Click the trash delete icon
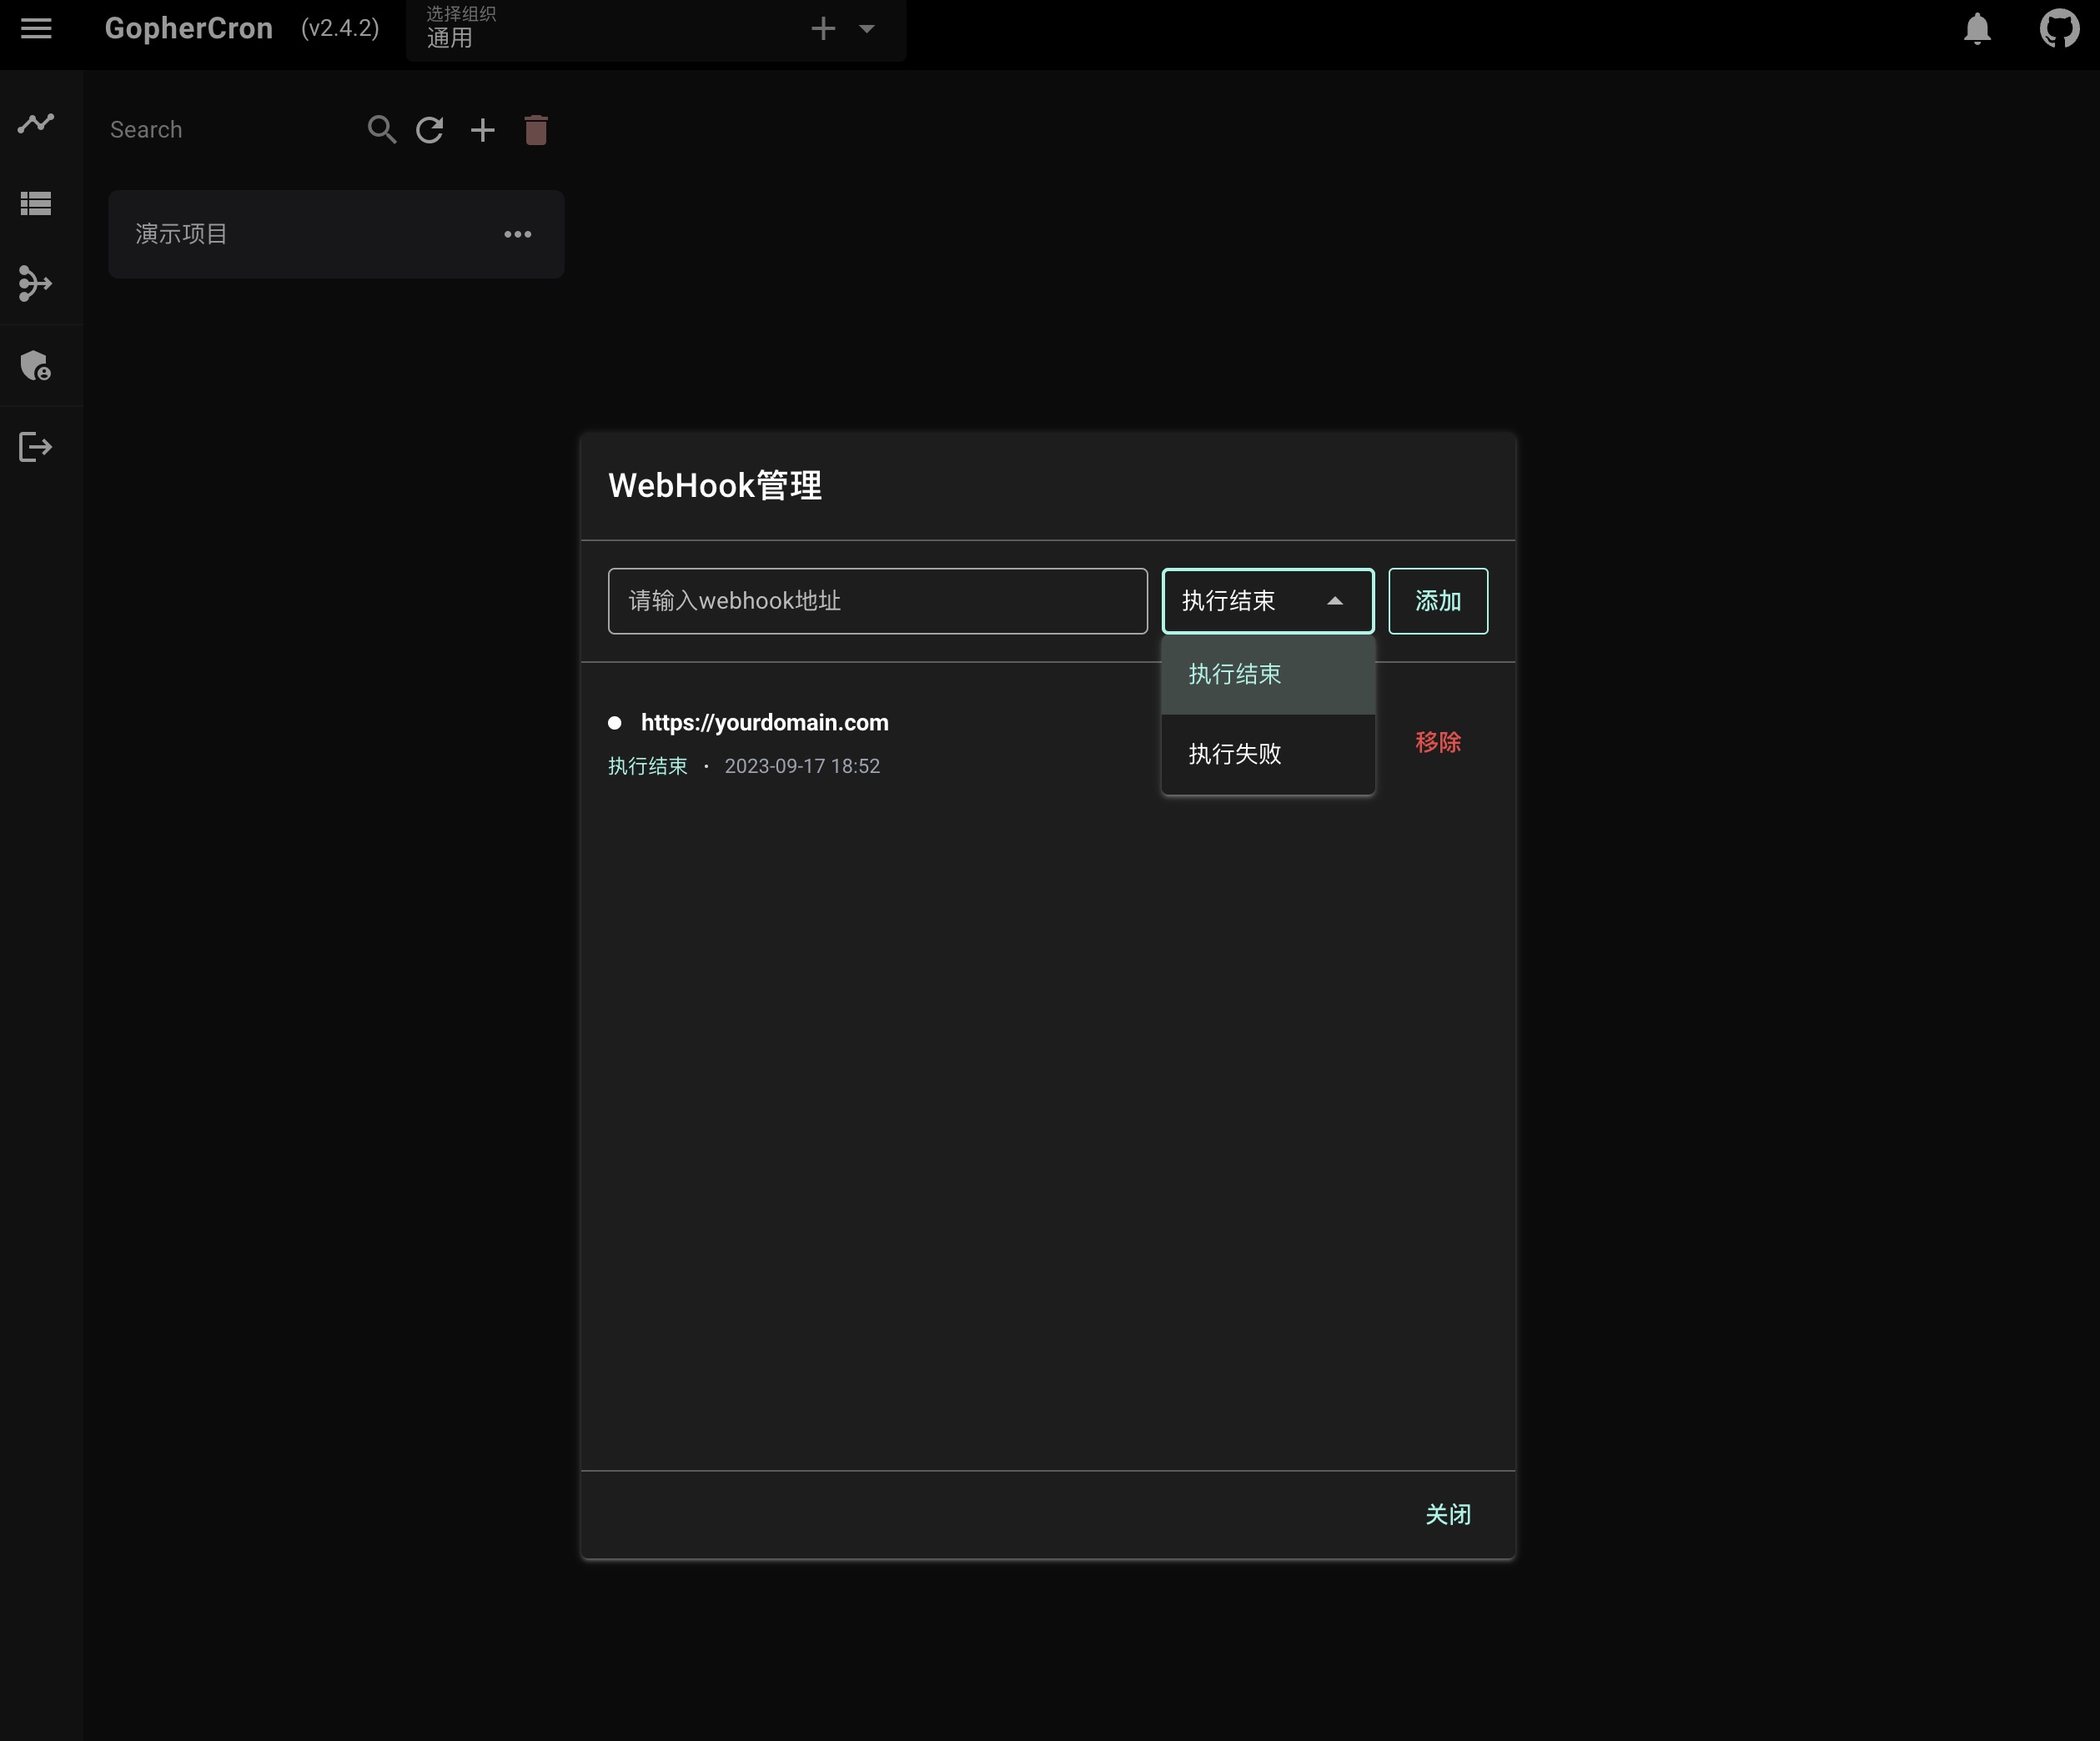The height and width of the screenshot is (1741, 2100). (x=536, y=130)
